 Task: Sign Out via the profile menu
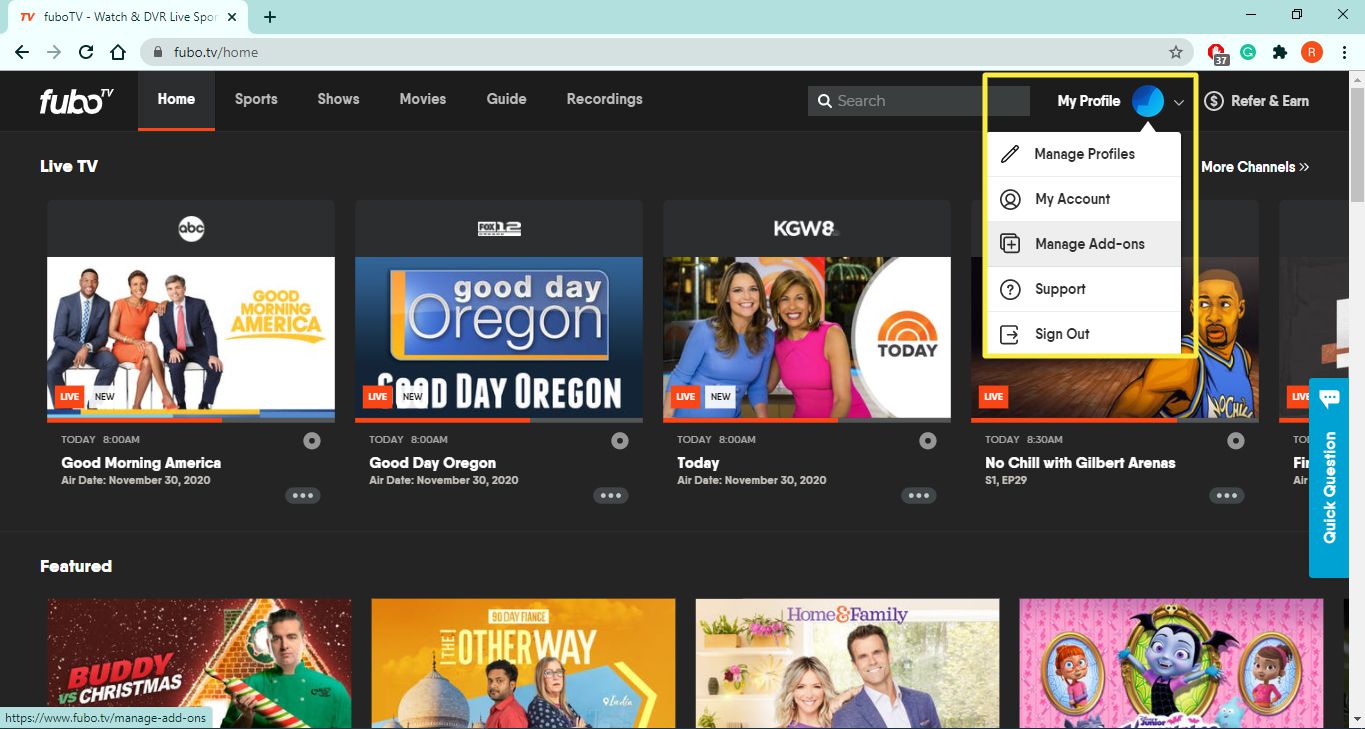click(x=1084, y=334)
